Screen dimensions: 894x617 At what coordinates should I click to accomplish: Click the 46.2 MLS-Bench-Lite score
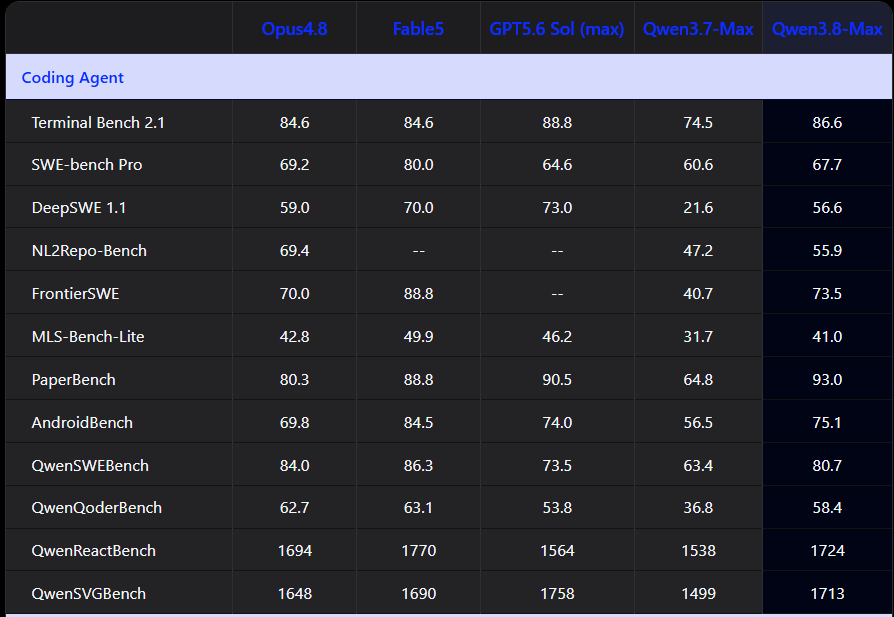(557, 336)
